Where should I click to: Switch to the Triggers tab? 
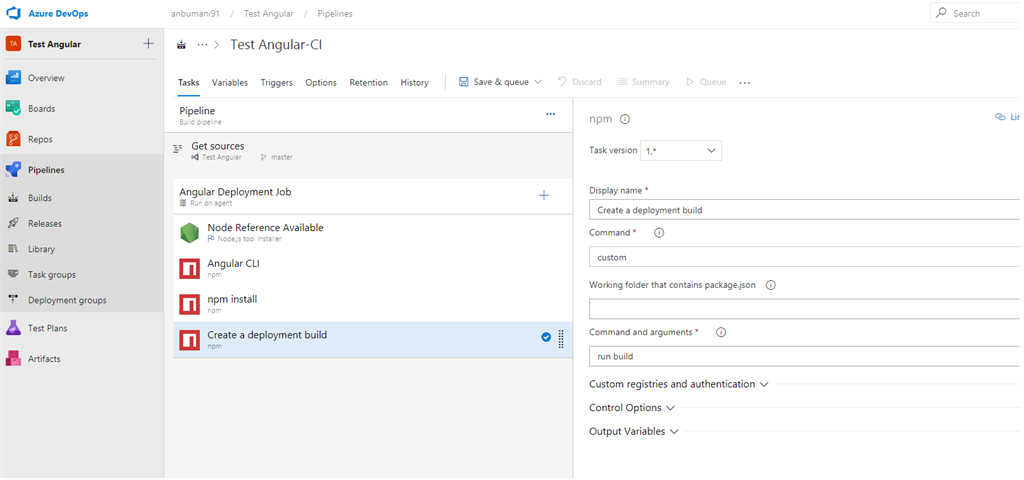coord(277,82)
